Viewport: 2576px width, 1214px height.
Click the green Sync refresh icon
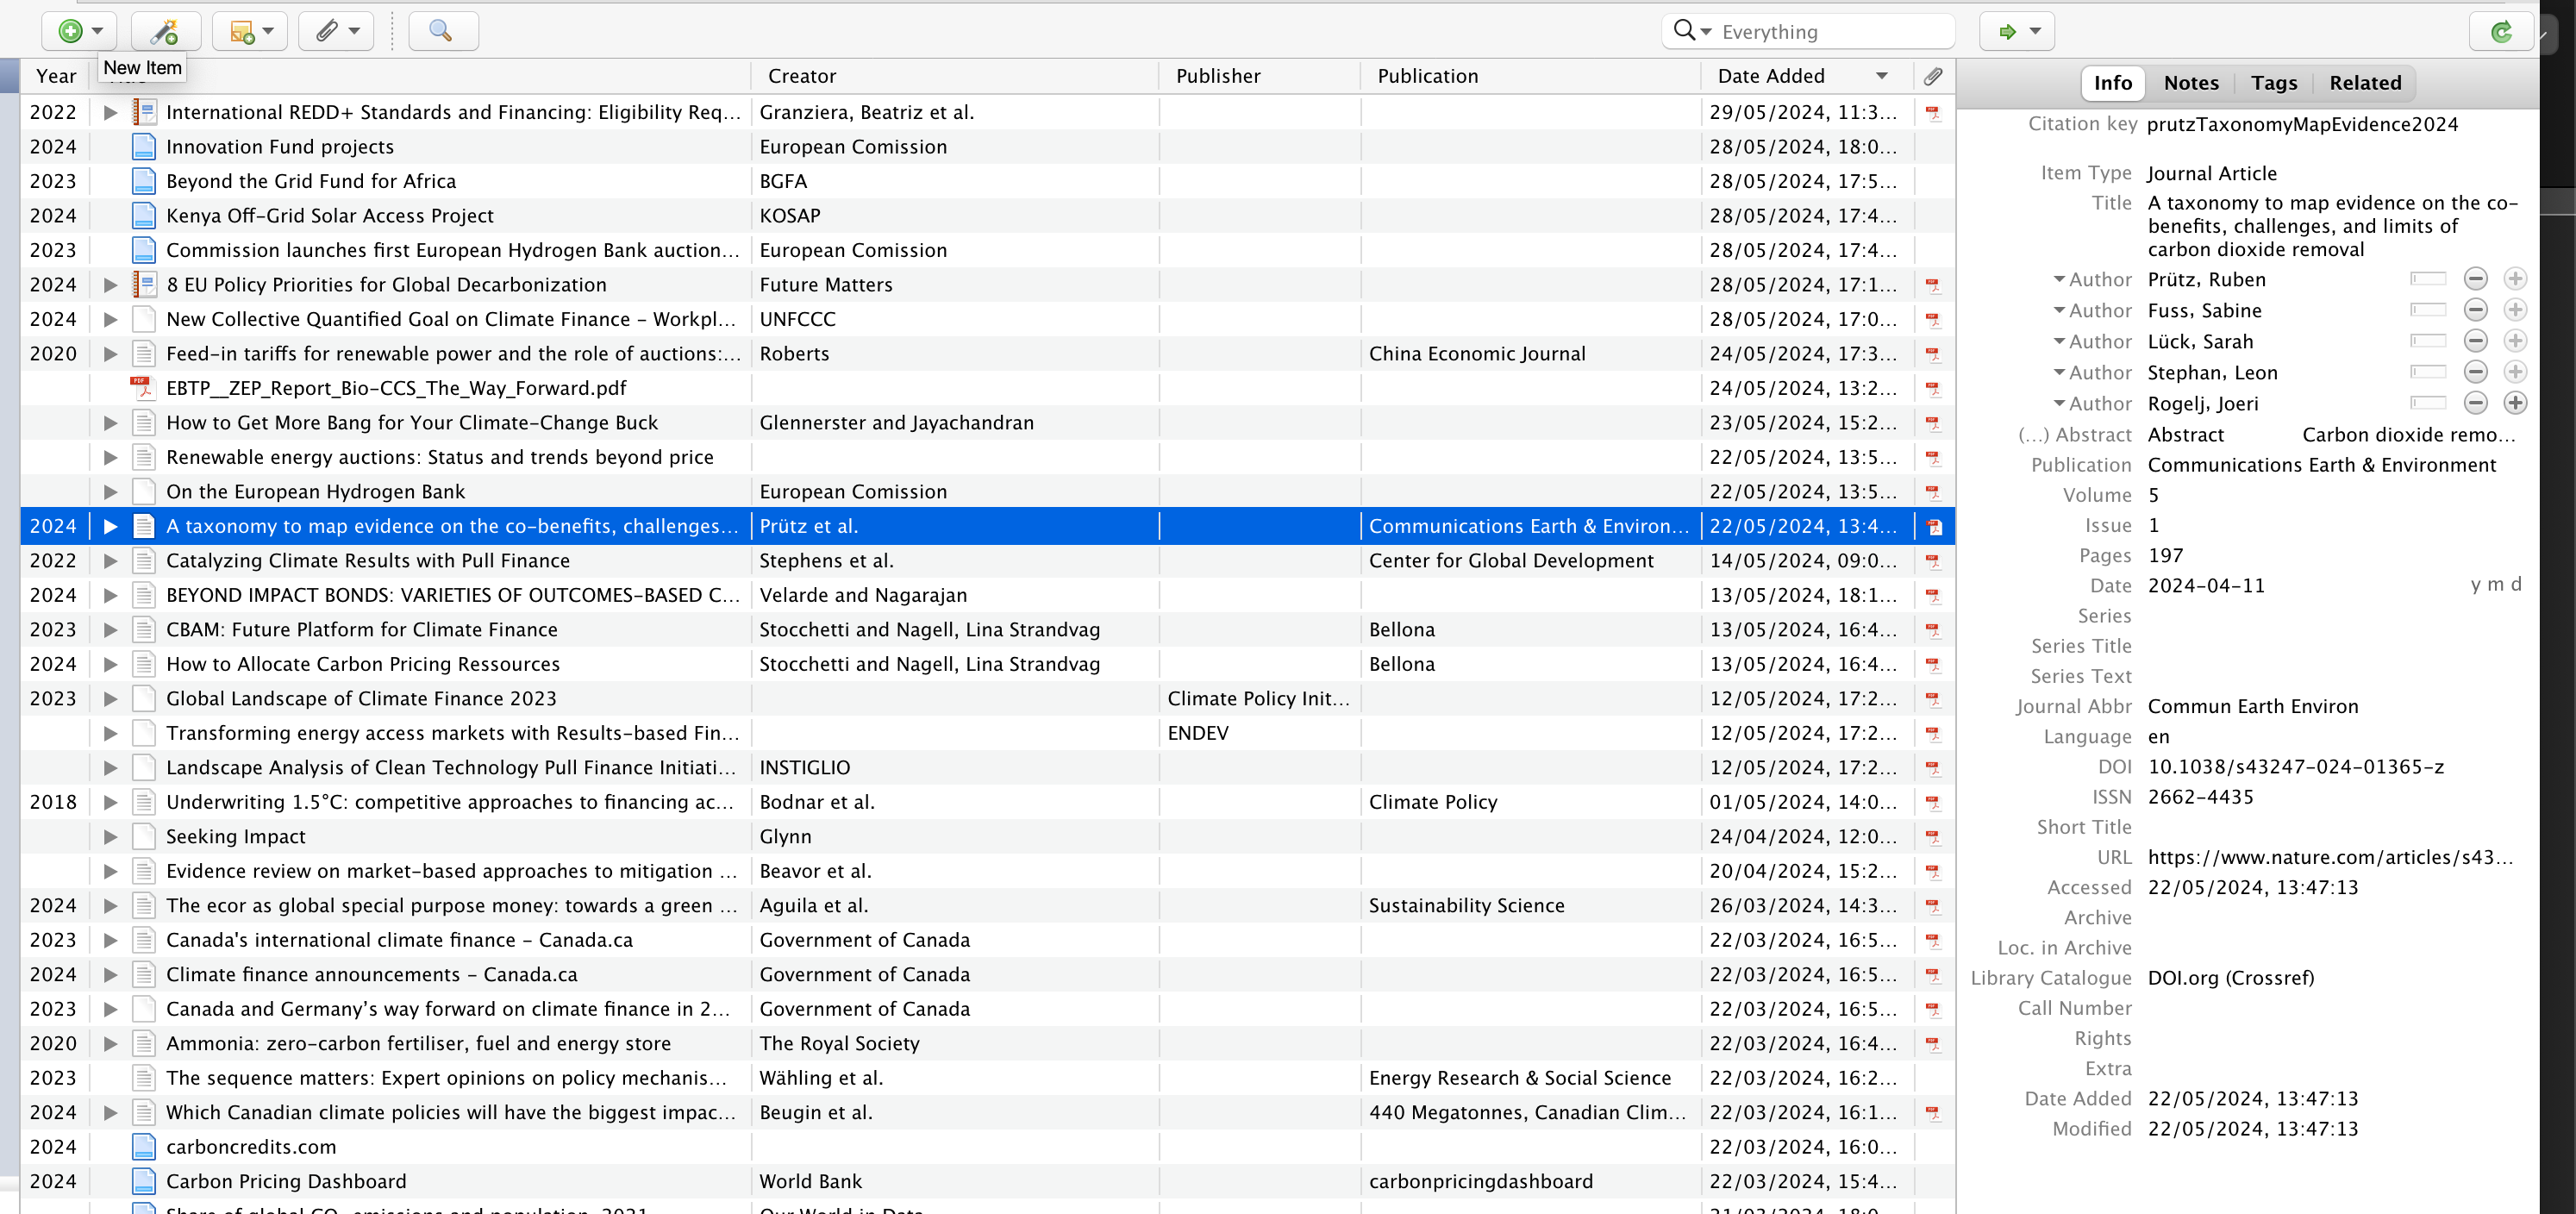click(x=2501, y=31)
